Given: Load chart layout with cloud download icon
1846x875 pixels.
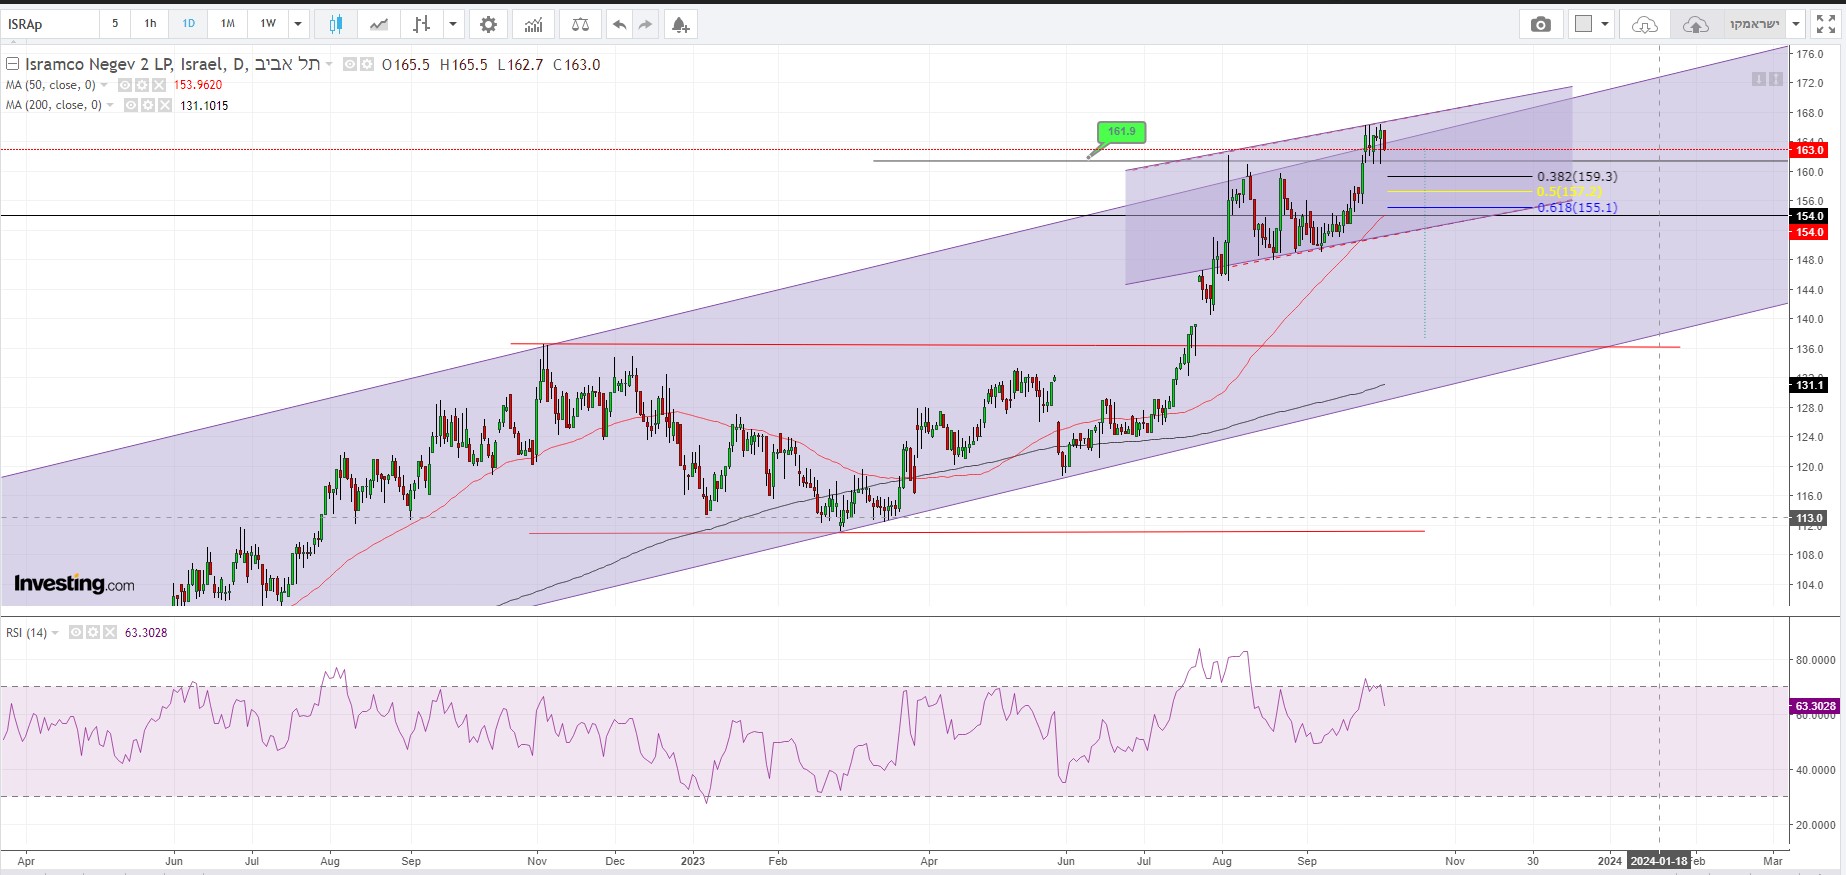Looking at the screenshot, I should coord(1644,24).
